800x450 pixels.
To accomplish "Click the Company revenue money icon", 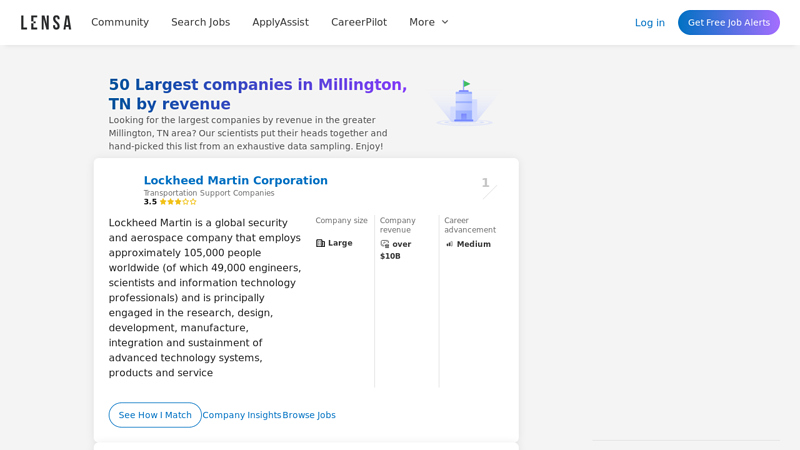I will tap(385, 244).
